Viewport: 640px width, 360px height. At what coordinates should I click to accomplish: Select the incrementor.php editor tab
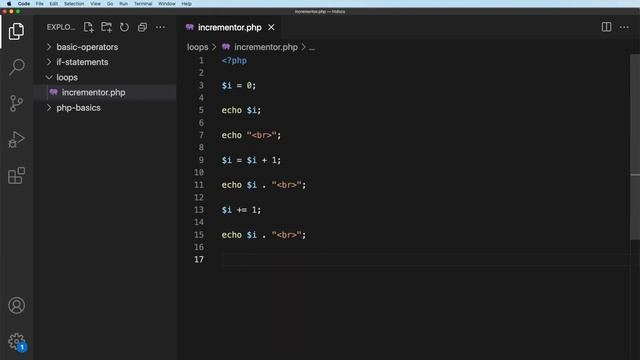point(229,27)
